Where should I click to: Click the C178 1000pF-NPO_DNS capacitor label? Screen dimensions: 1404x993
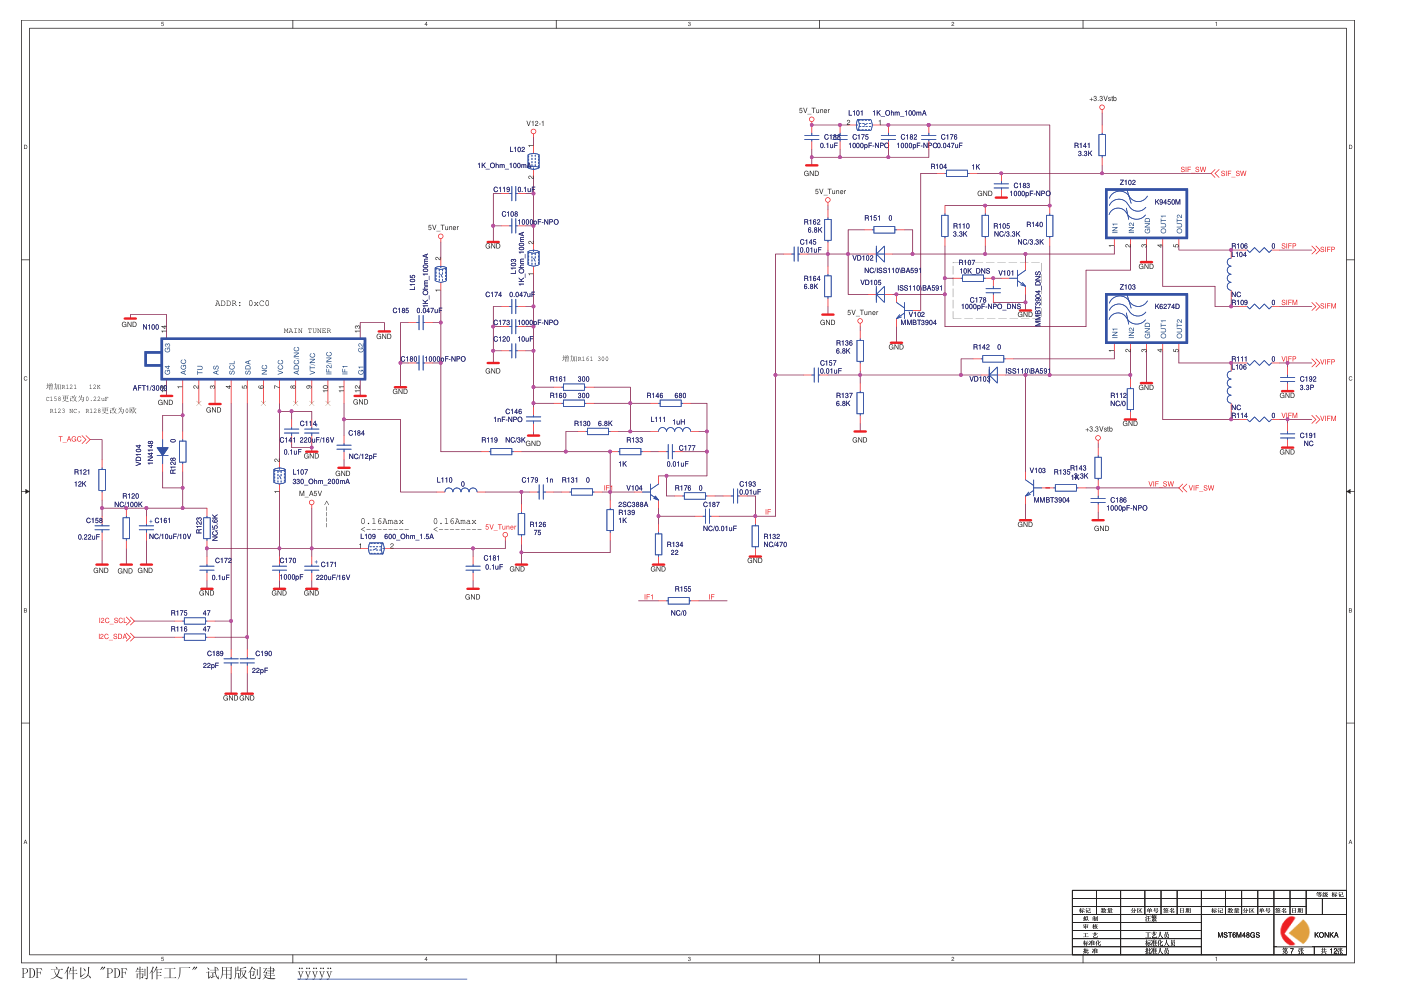pyautogui.click(x=991, y=303)
